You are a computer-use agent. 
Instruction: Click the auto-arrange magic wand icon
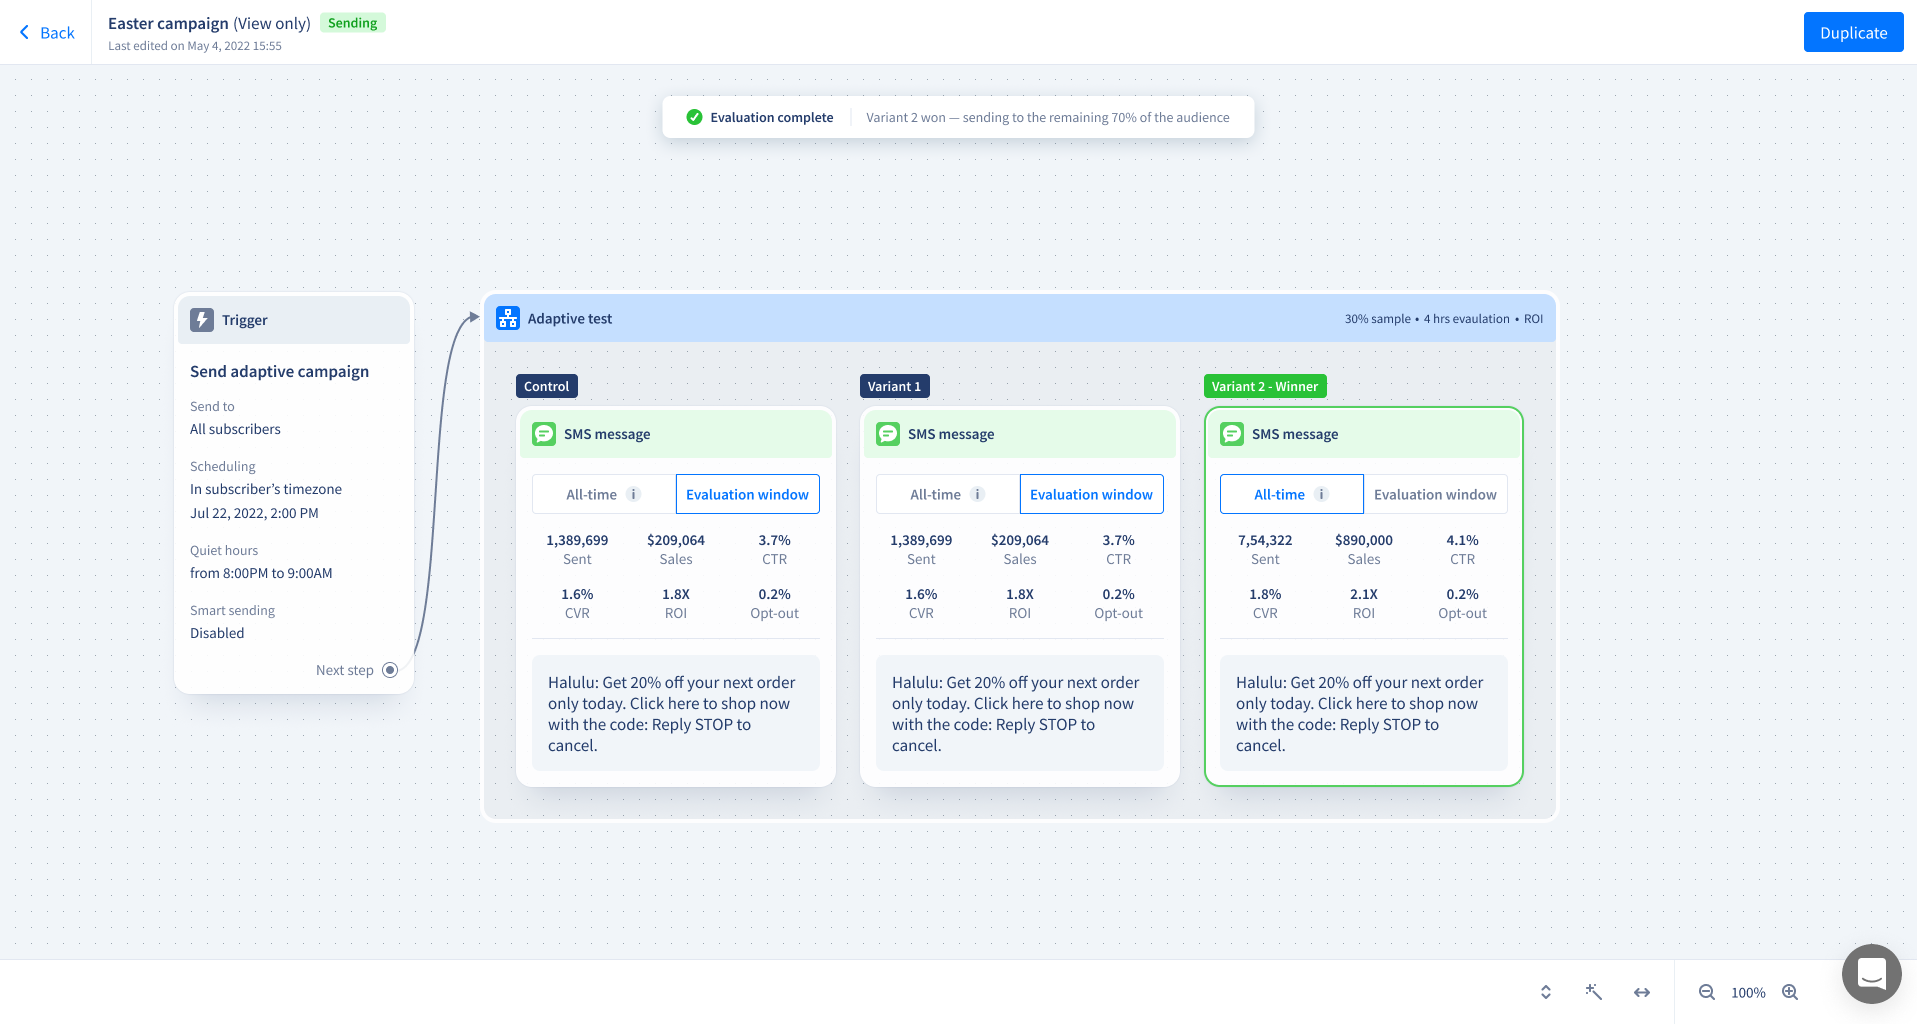pyautogui.click(x=1594, y=992)
